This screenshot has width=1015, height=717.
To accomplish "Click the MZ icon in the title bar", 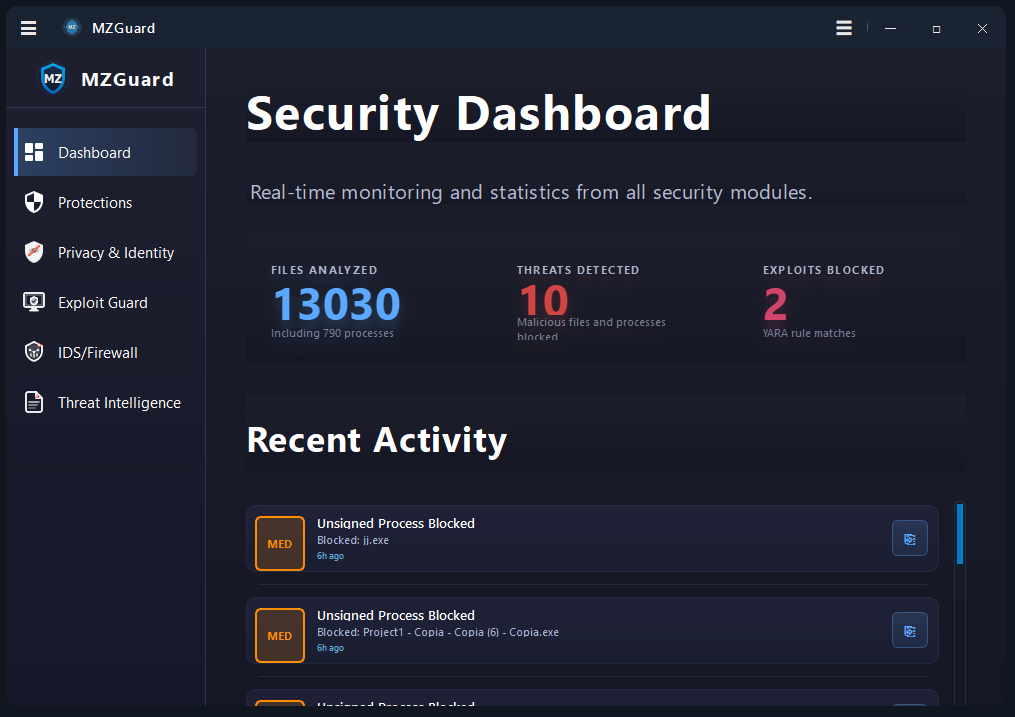I will (71, 27).
